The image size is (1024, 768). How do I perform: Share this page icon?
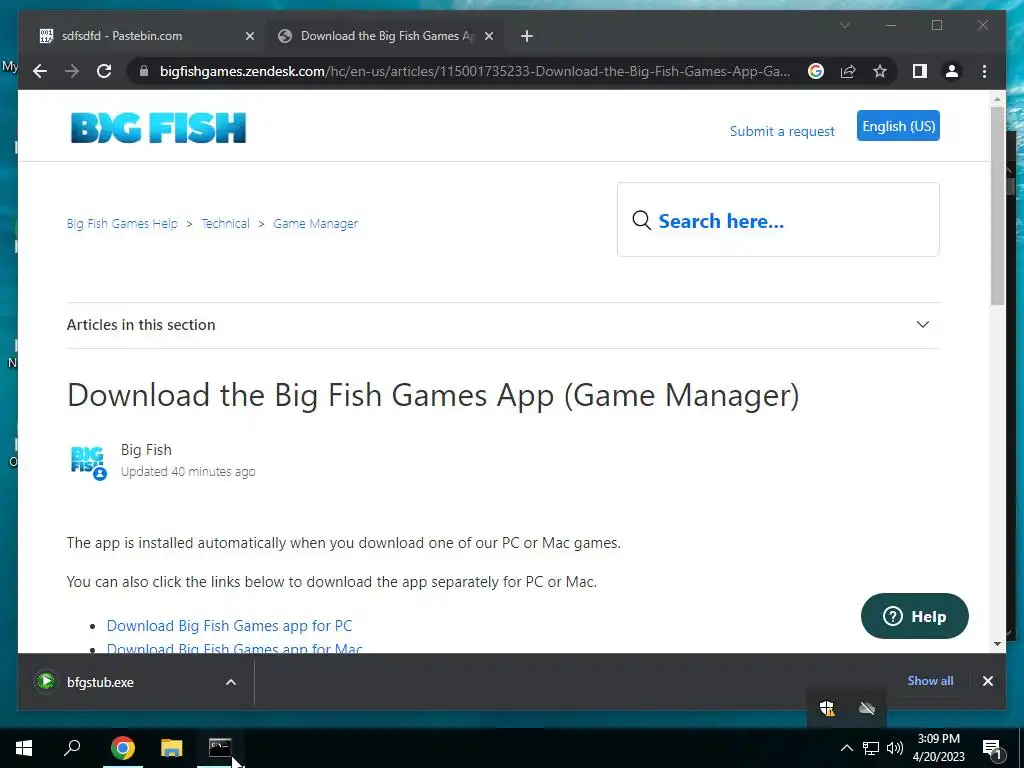(x=848, y=71)
